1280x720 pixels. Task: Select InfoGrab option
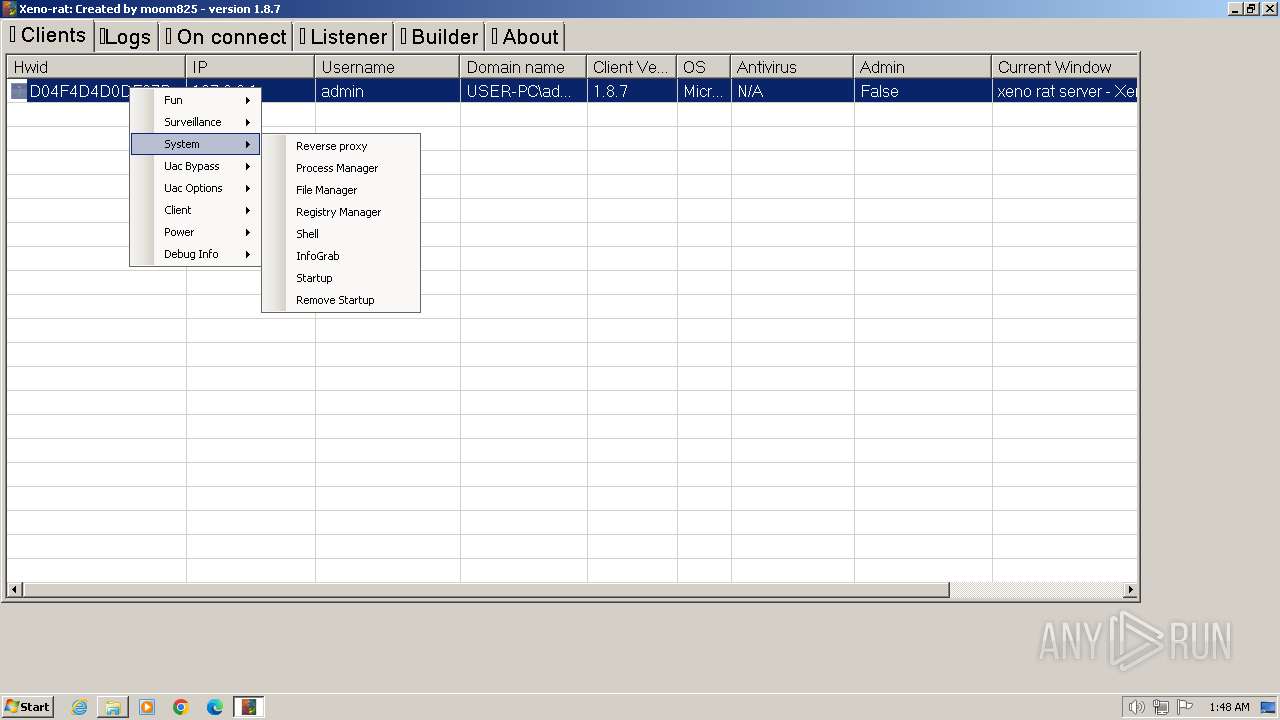341,256
